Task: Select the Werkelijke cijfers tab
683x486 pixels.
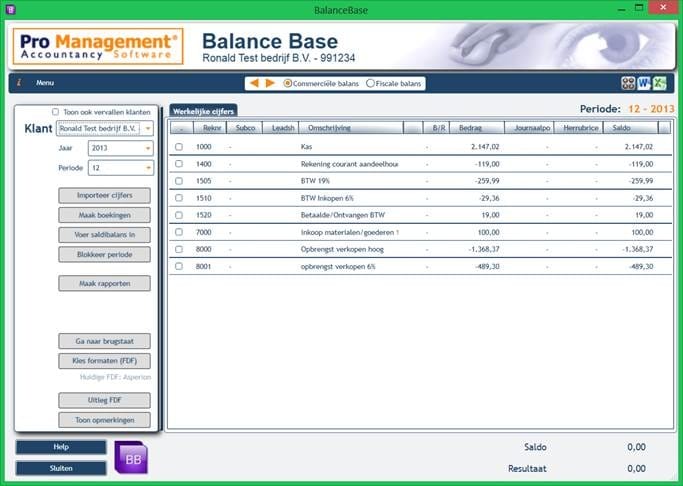Action: 203,111
